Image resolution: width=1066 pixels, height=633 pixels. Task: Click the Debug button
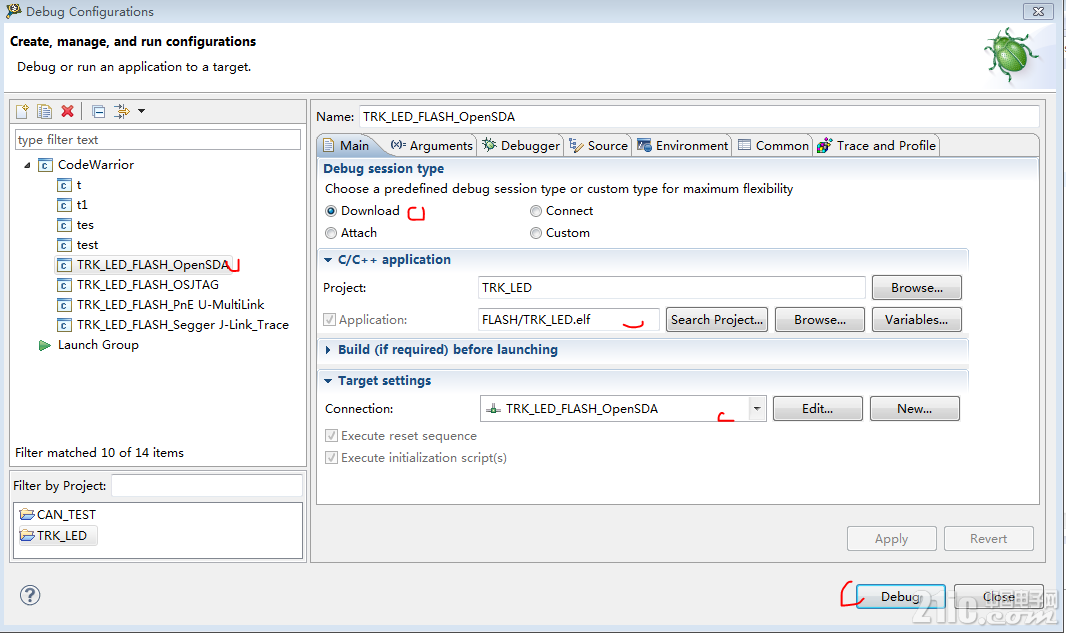[x=900, y=596]
